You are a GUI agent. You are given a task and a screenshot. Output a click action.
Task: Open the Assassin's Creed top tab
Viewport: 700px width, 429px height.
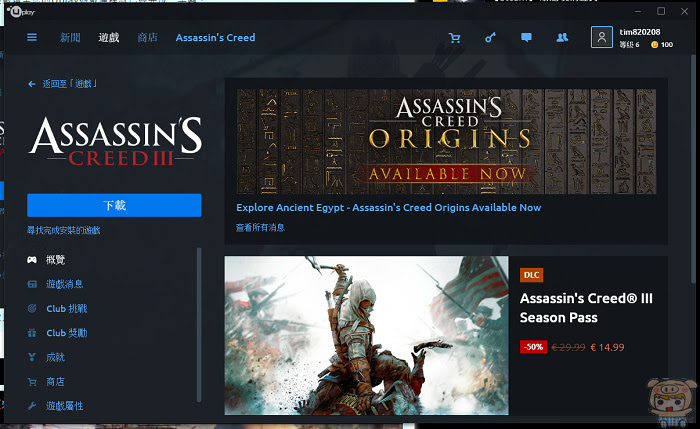[215, 37]
